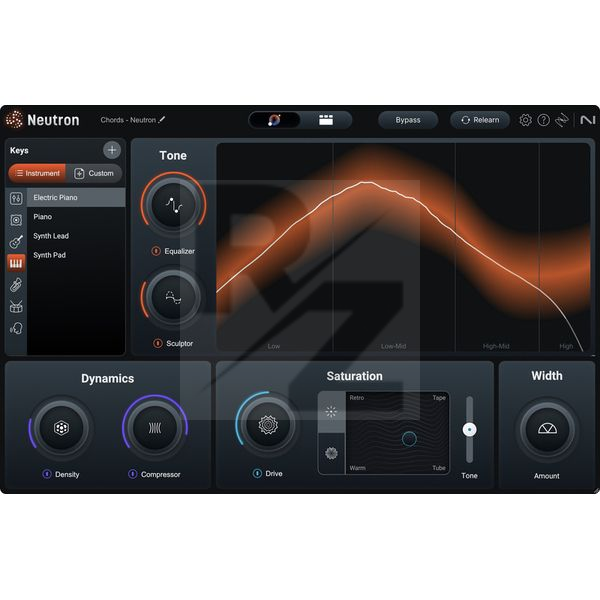Click the Keys panel heading
The width and height of the screenshot is (600, 600).
point(19,150)
